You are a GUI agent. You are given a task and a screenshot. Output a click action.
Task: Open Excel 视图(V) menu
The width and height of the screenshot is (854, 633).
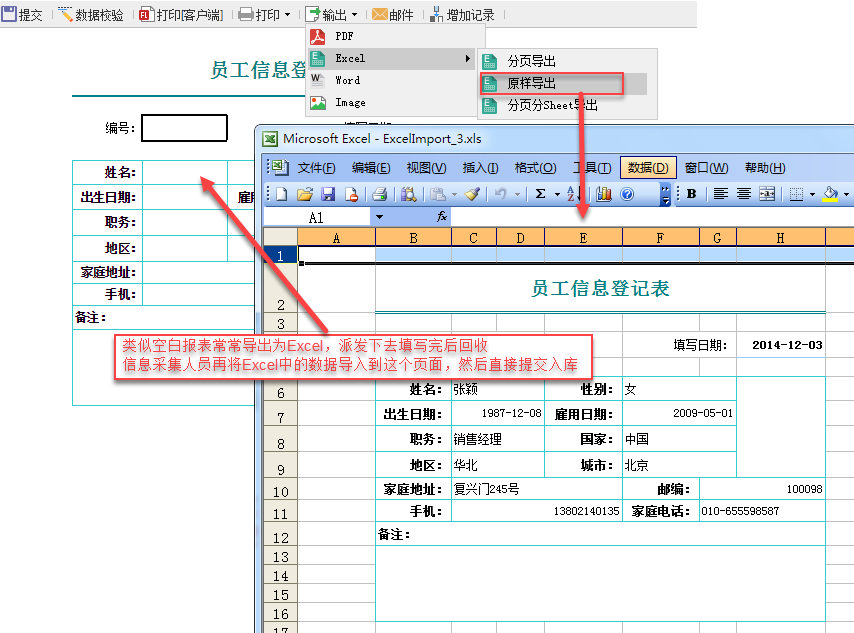pos(426,168)
